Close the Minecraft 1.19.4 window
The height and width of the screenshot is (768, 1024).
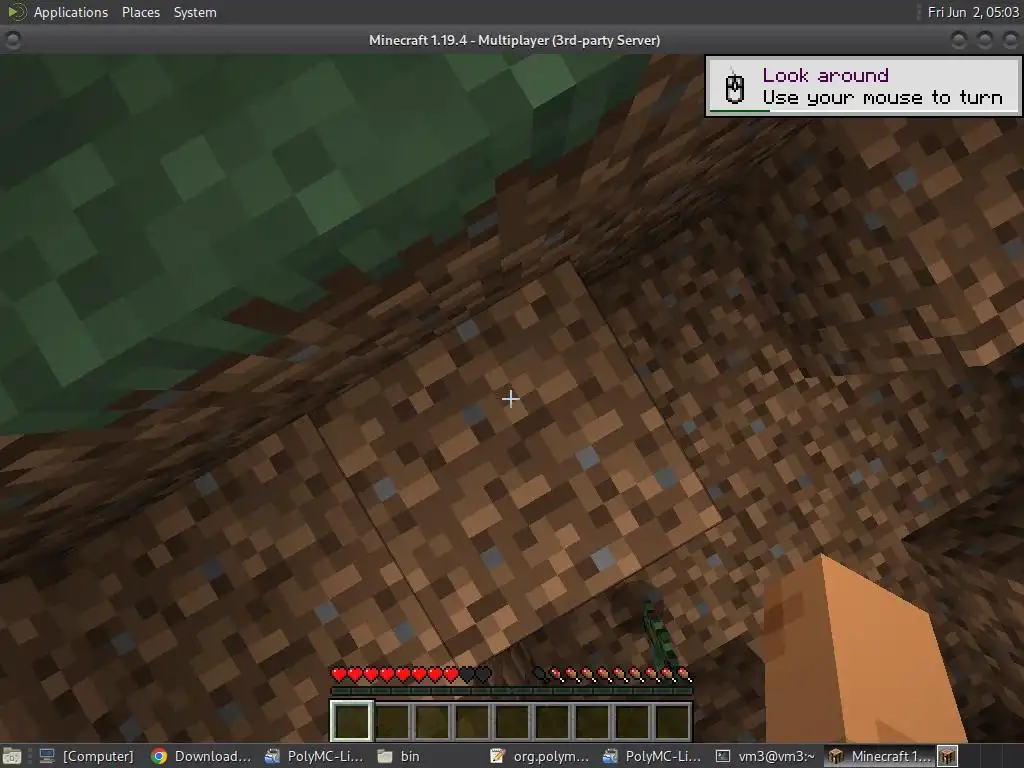pyautogui.click(x=1010, y=40)
